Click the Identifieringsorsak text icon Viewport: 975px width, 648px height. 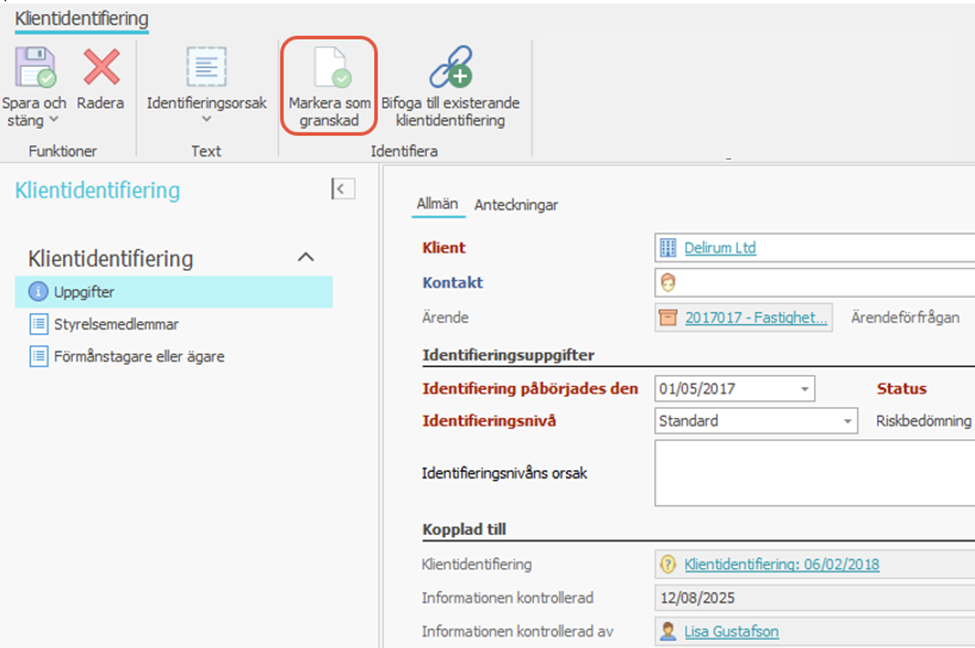pyautogui.click(x=207, y=67)
